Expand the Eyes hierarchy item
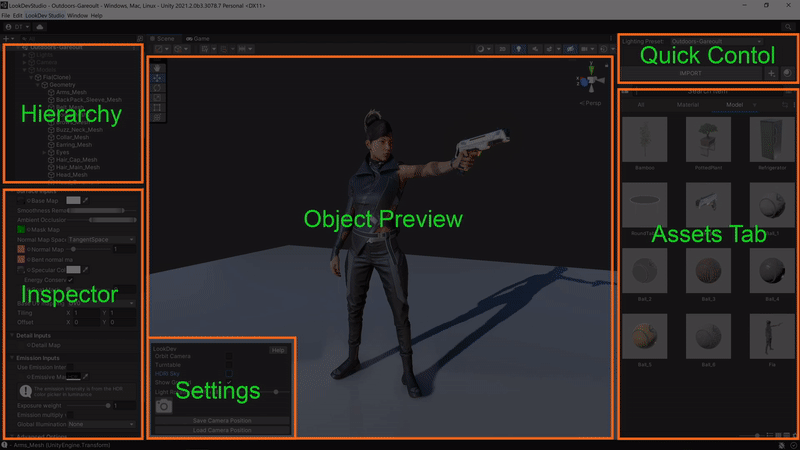The height and width of the screenshot is (450, 800). (x=44, y=152)
